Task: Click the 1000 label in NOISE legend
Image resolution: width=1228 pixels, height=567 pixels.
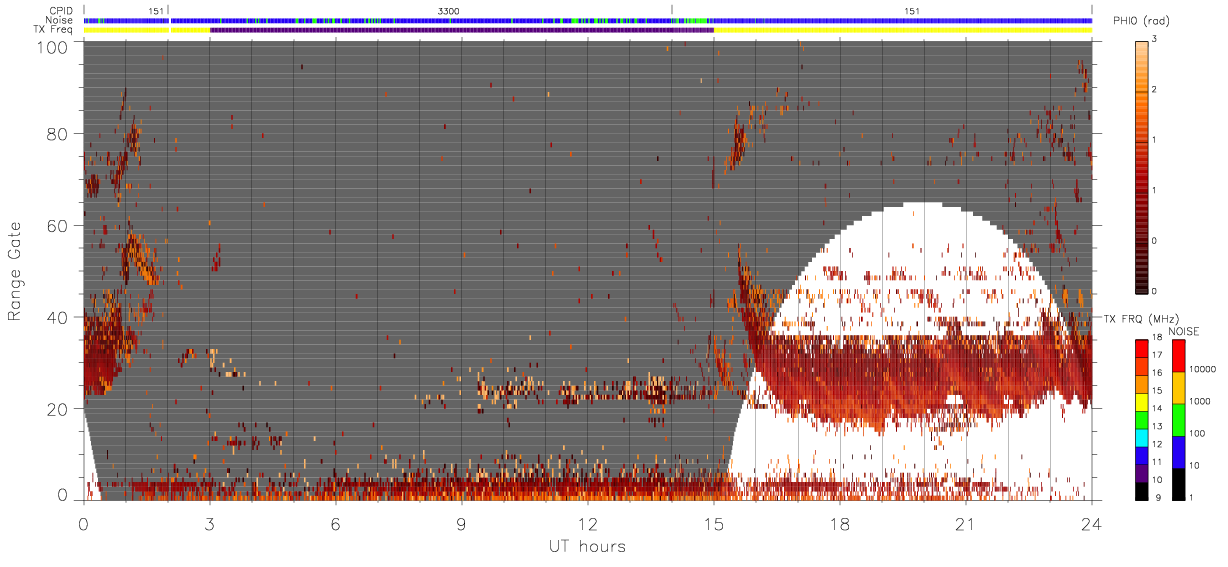Action: click(x=1201, y=400)
